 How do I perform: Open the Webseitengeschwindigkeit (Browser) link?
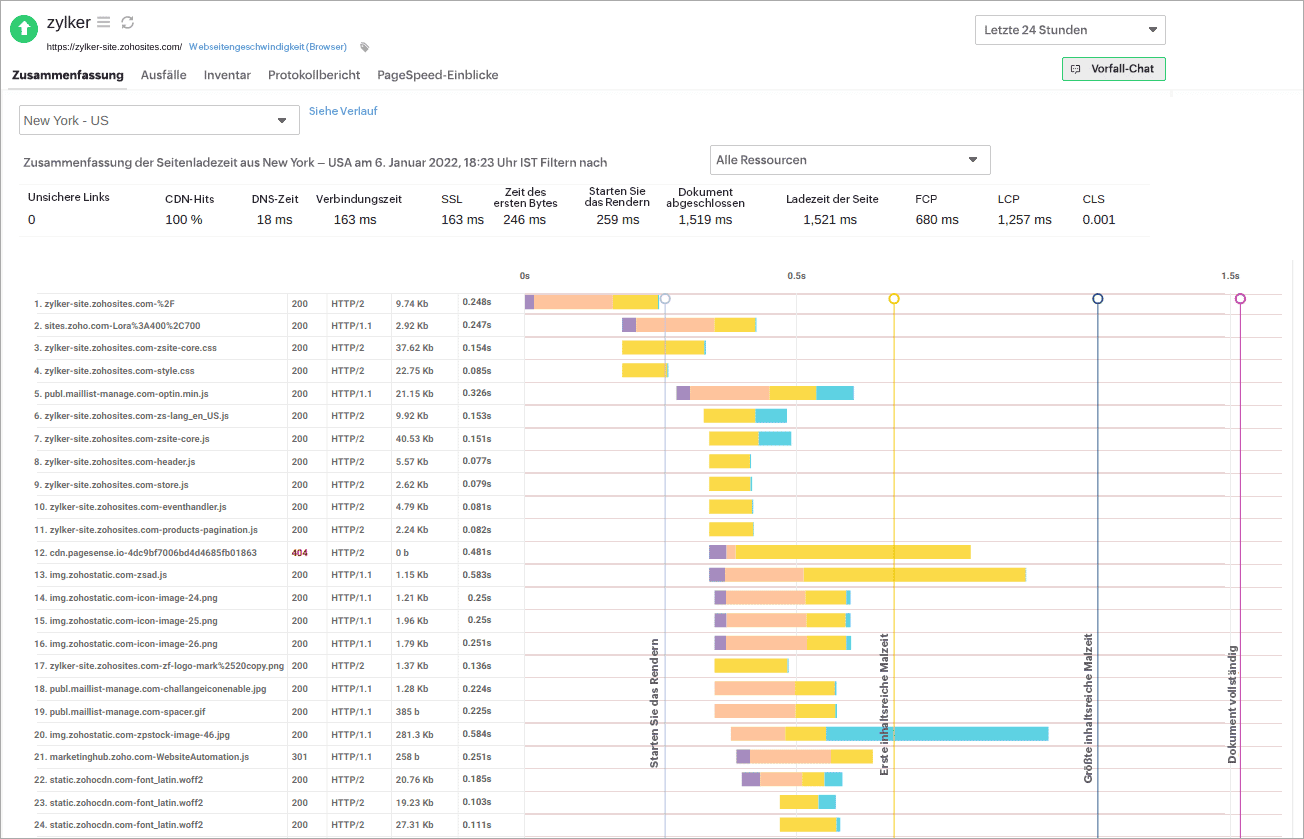267,46
